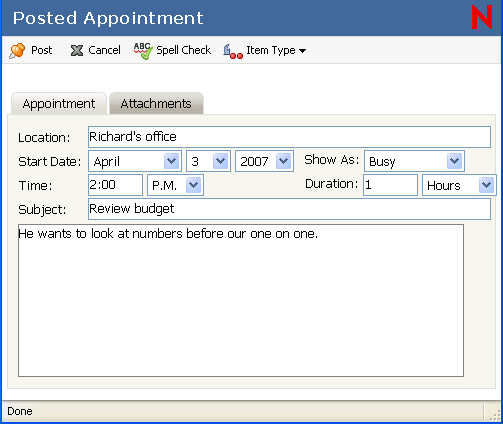Run Spell Check via its label
Screen dimensions: 503x424
[184, 50]
